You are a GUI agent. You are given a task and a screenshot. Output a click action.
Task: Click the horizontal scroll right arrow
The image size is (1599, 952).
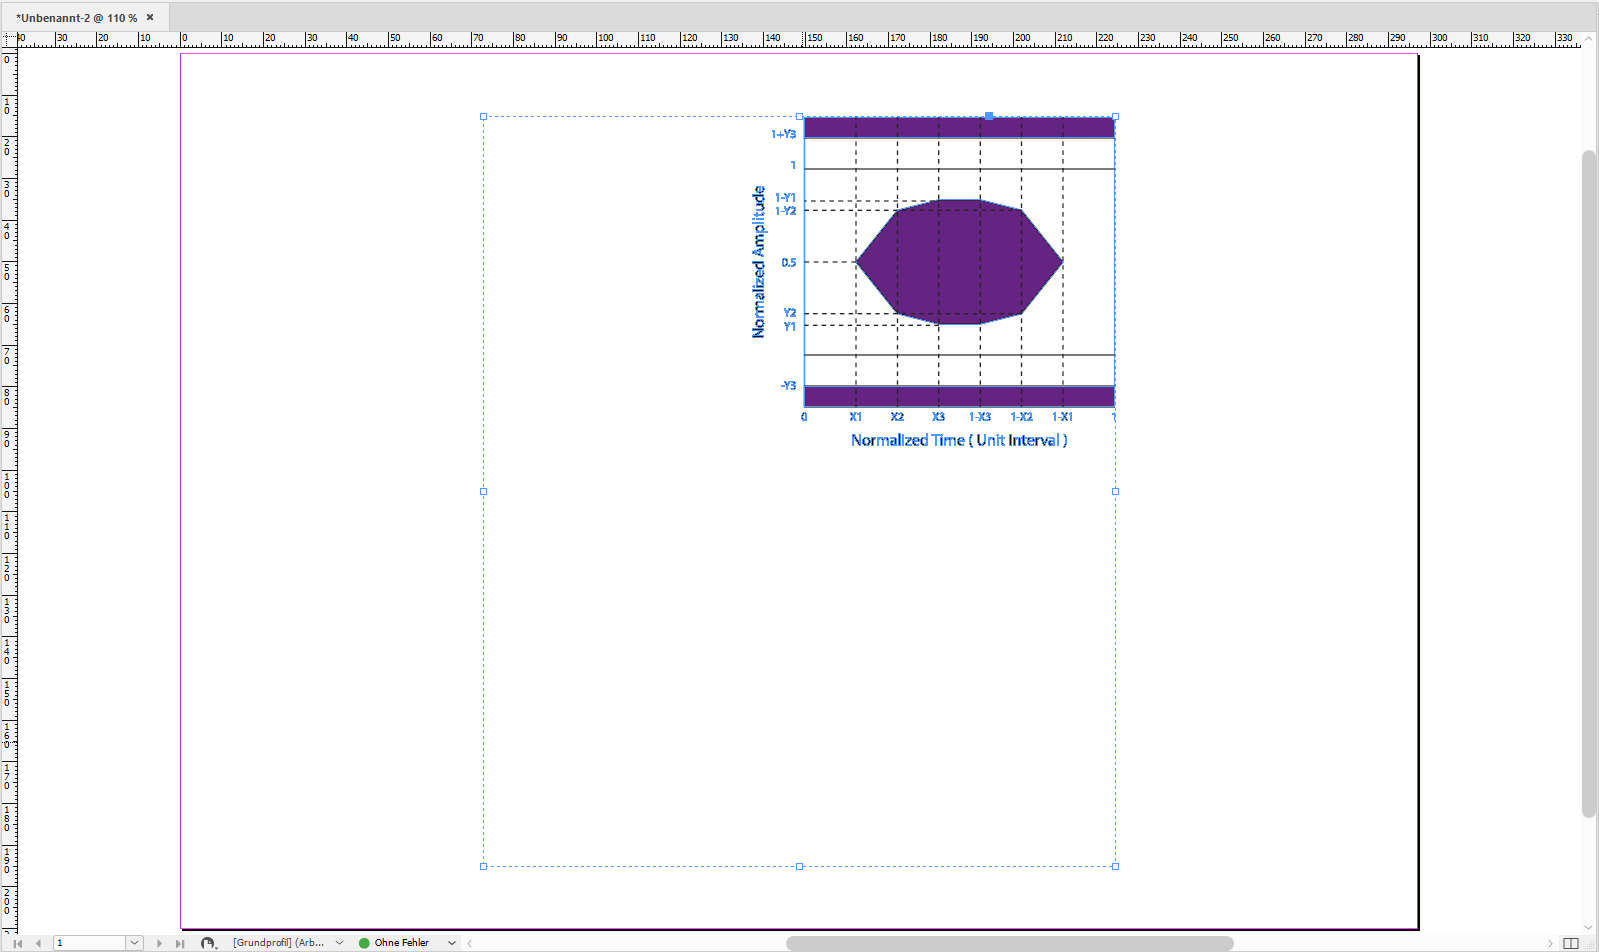(1551, 943)
